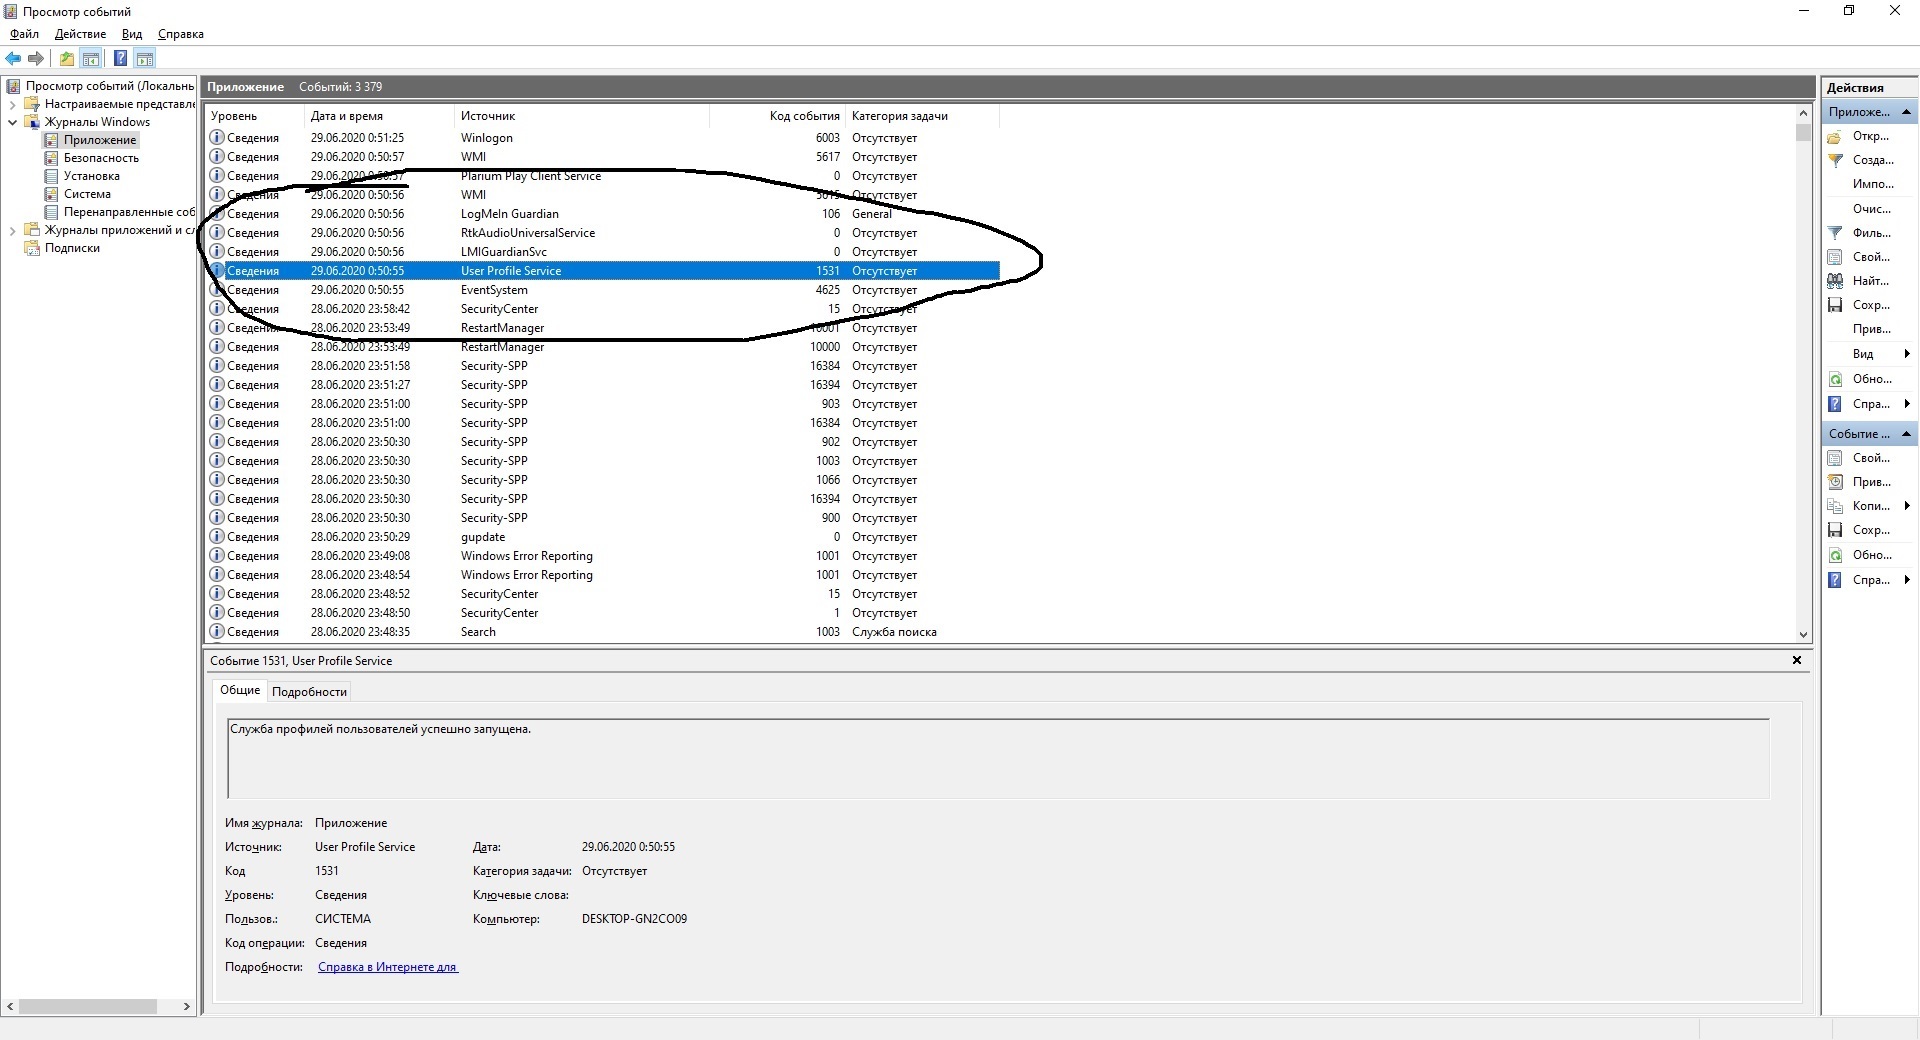Click the Просмотр событий root node icon

tap(13, 86)
